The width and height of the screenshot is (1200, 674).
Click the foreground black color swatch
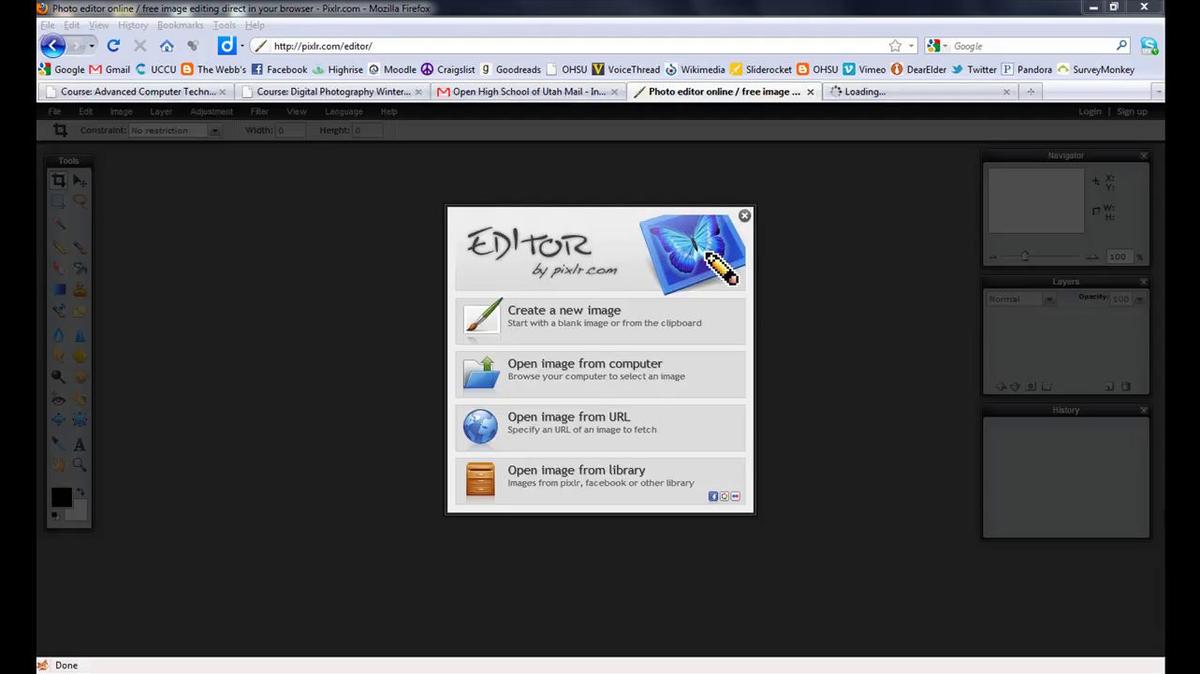61,497
